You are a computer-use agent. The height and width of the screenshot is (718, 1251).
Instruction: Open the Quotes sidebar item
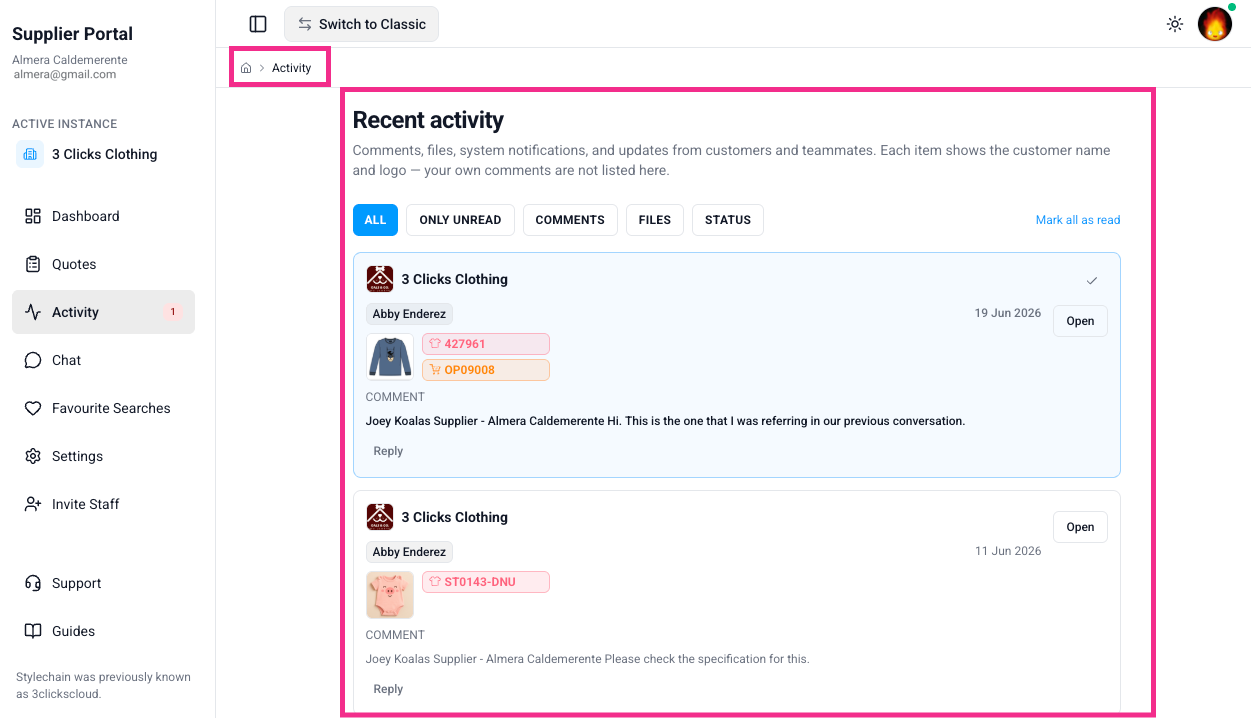[x=103, y=264]
